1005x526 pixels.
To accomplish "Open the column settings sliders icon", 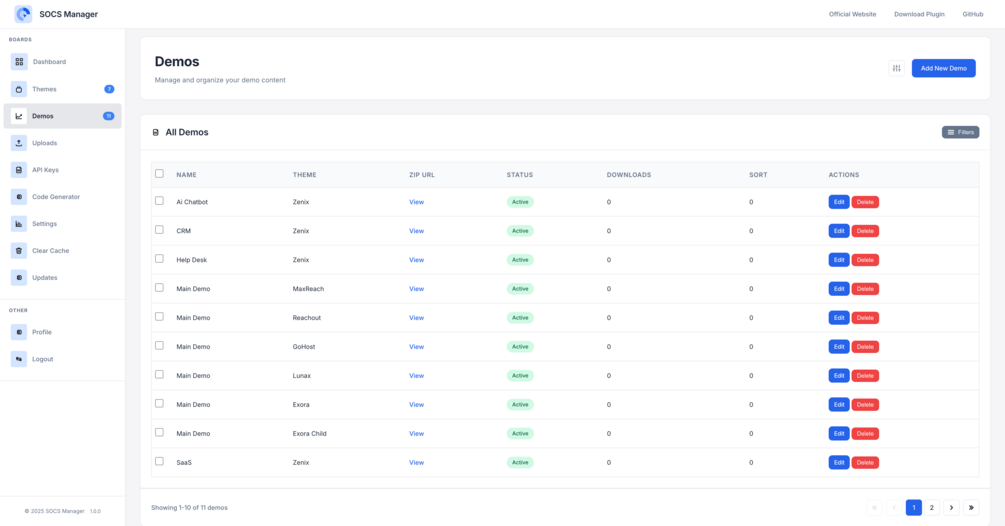I will pyautogui.click(x=896, y=68).
